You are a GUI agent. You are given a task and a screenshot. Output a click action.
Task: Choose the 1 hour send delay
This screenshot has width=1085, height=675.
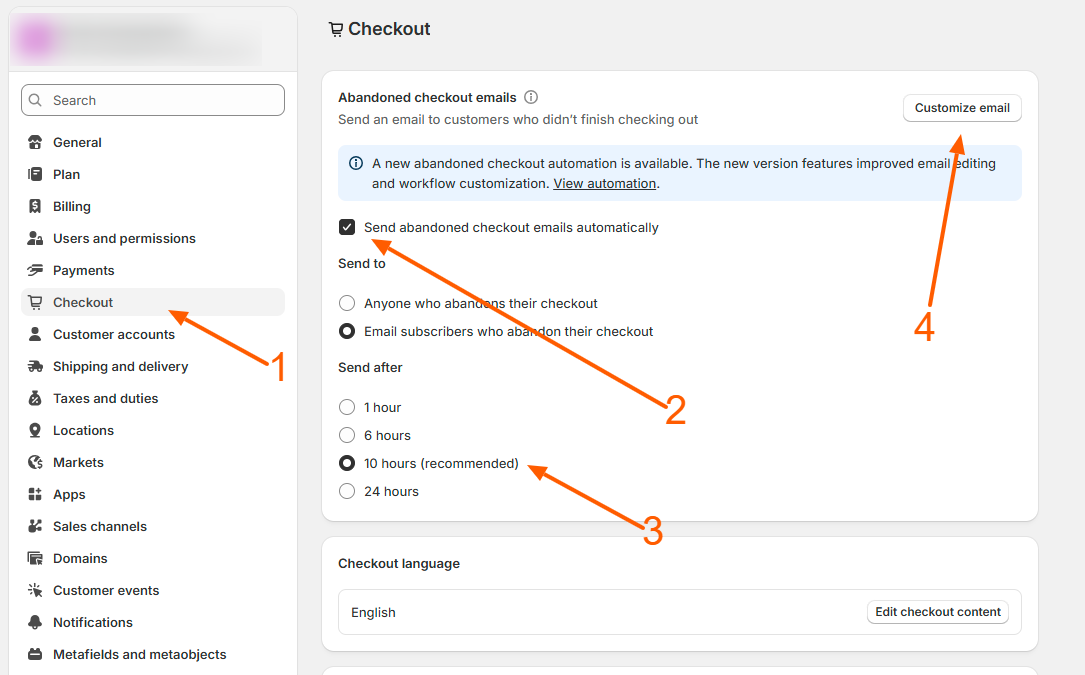tap(347, 407)
